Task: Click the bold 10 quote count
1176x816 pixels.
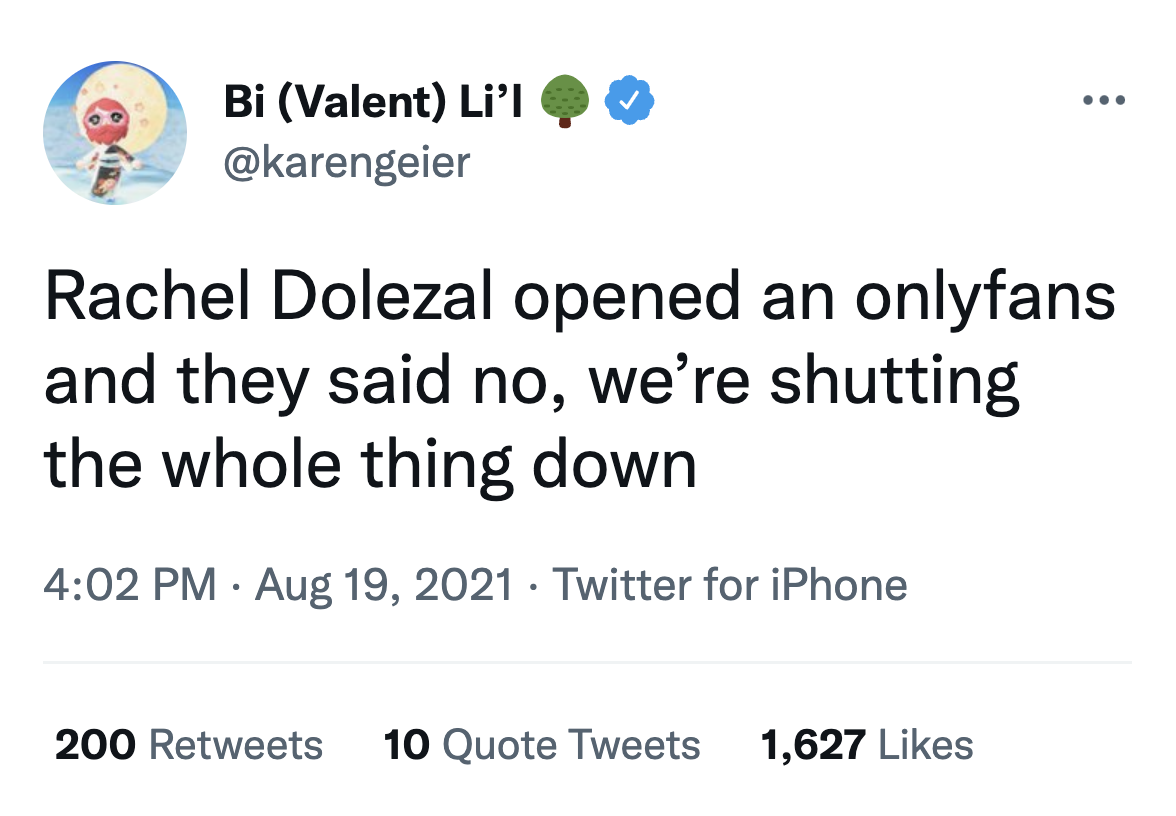Action: (406, 745)
